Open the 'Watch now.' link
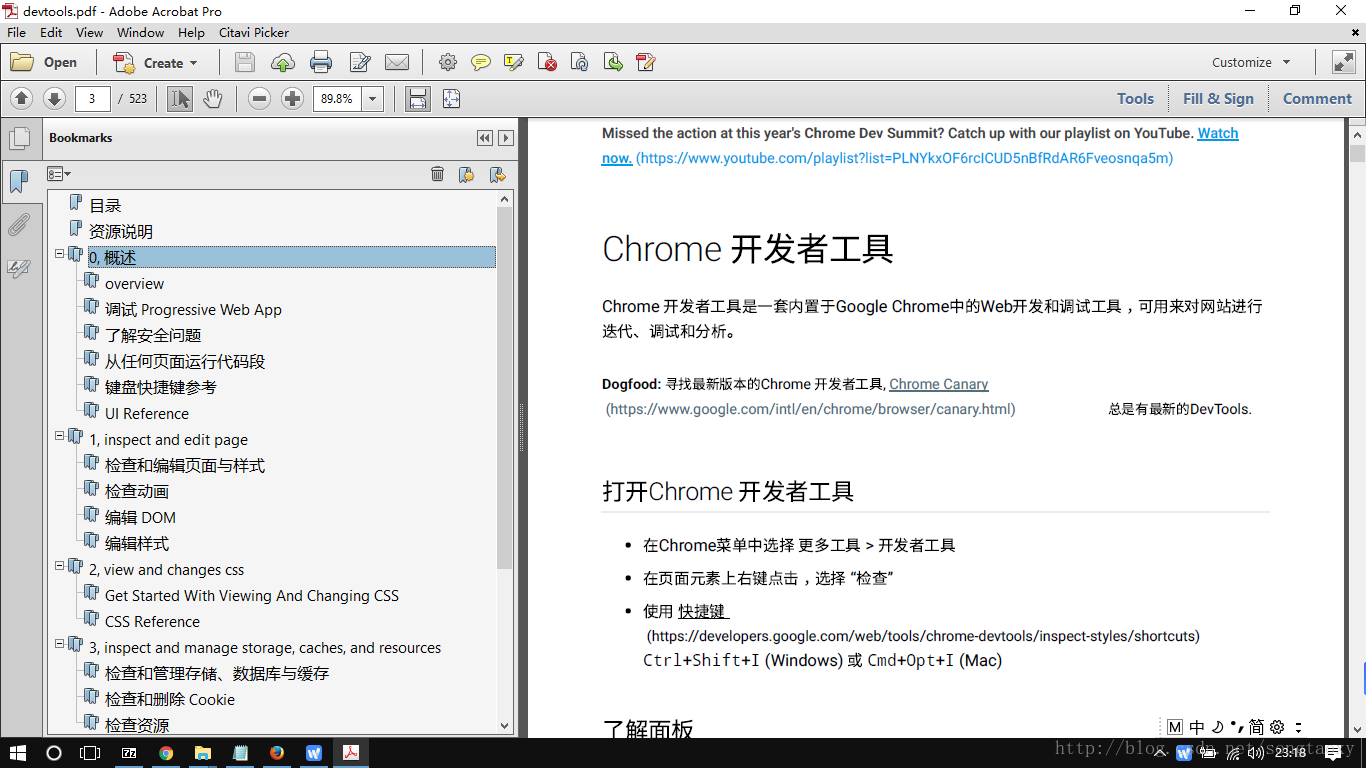Screen dimensions: 1366x768 [1218, 133]
